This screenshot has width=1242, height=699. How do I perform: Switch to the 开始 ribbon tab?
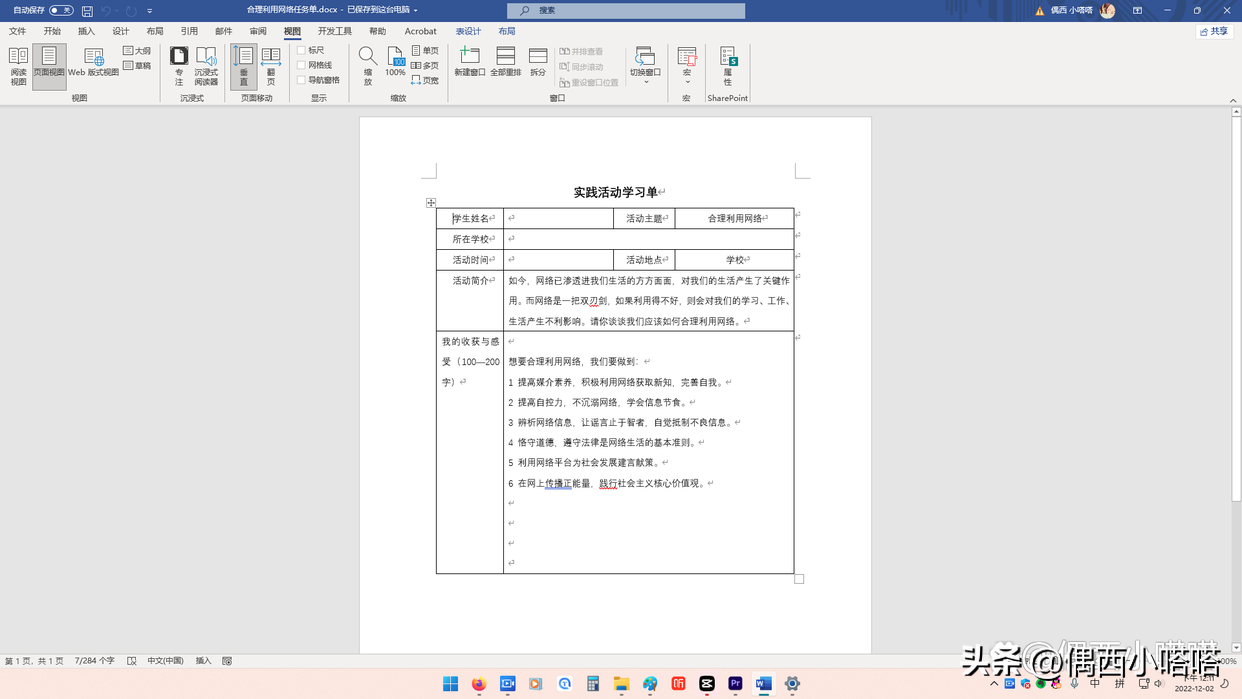pos(50,31)
